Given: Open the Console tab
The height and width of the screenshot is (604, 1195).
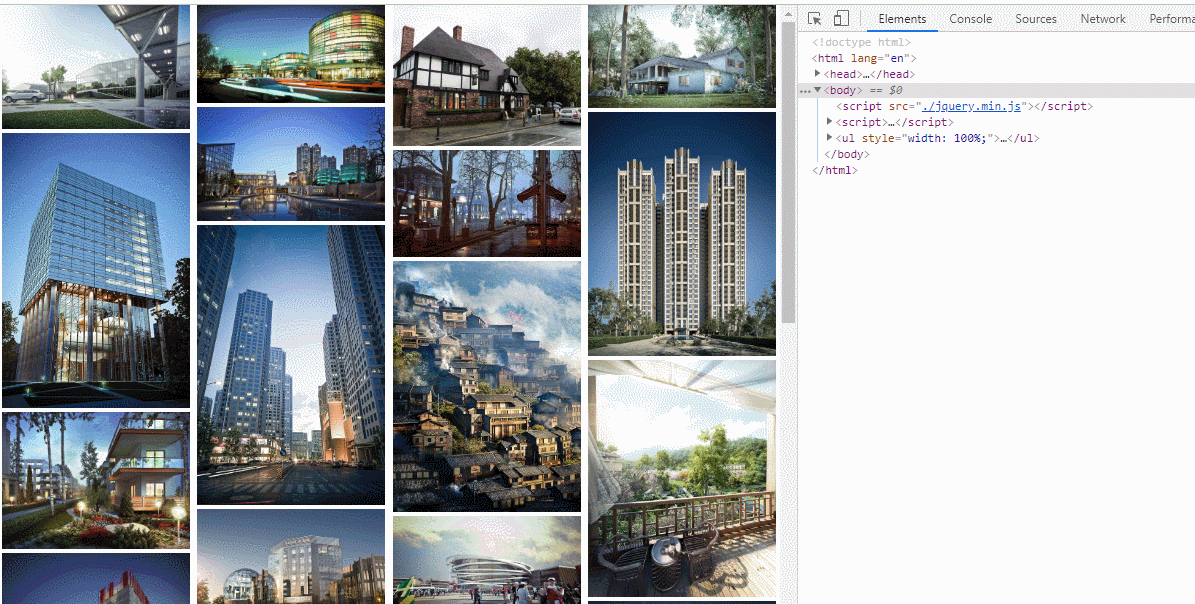Looking at the screenshot, I should (970, 19).
